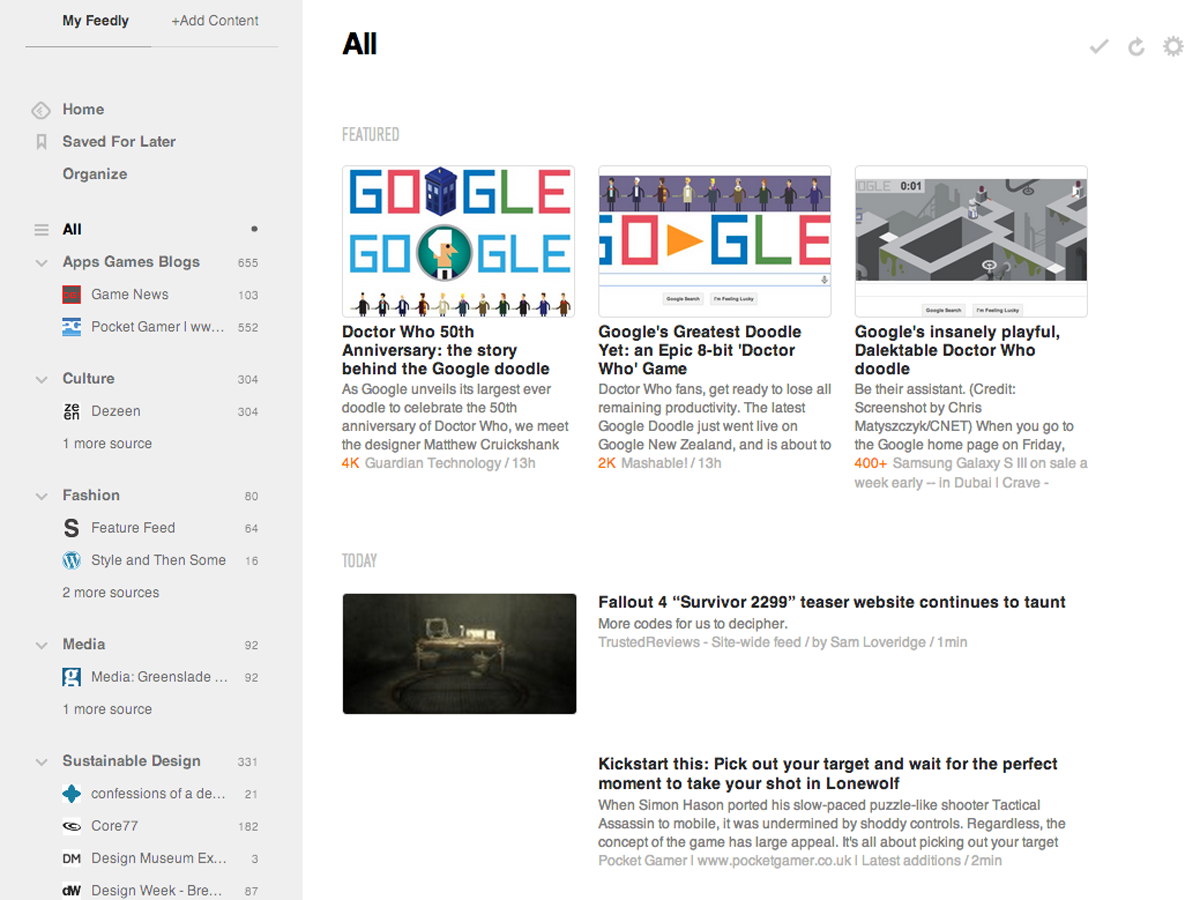Open settings gear icon
This screenshot has width=1200, height=900.
point(1173,46)
